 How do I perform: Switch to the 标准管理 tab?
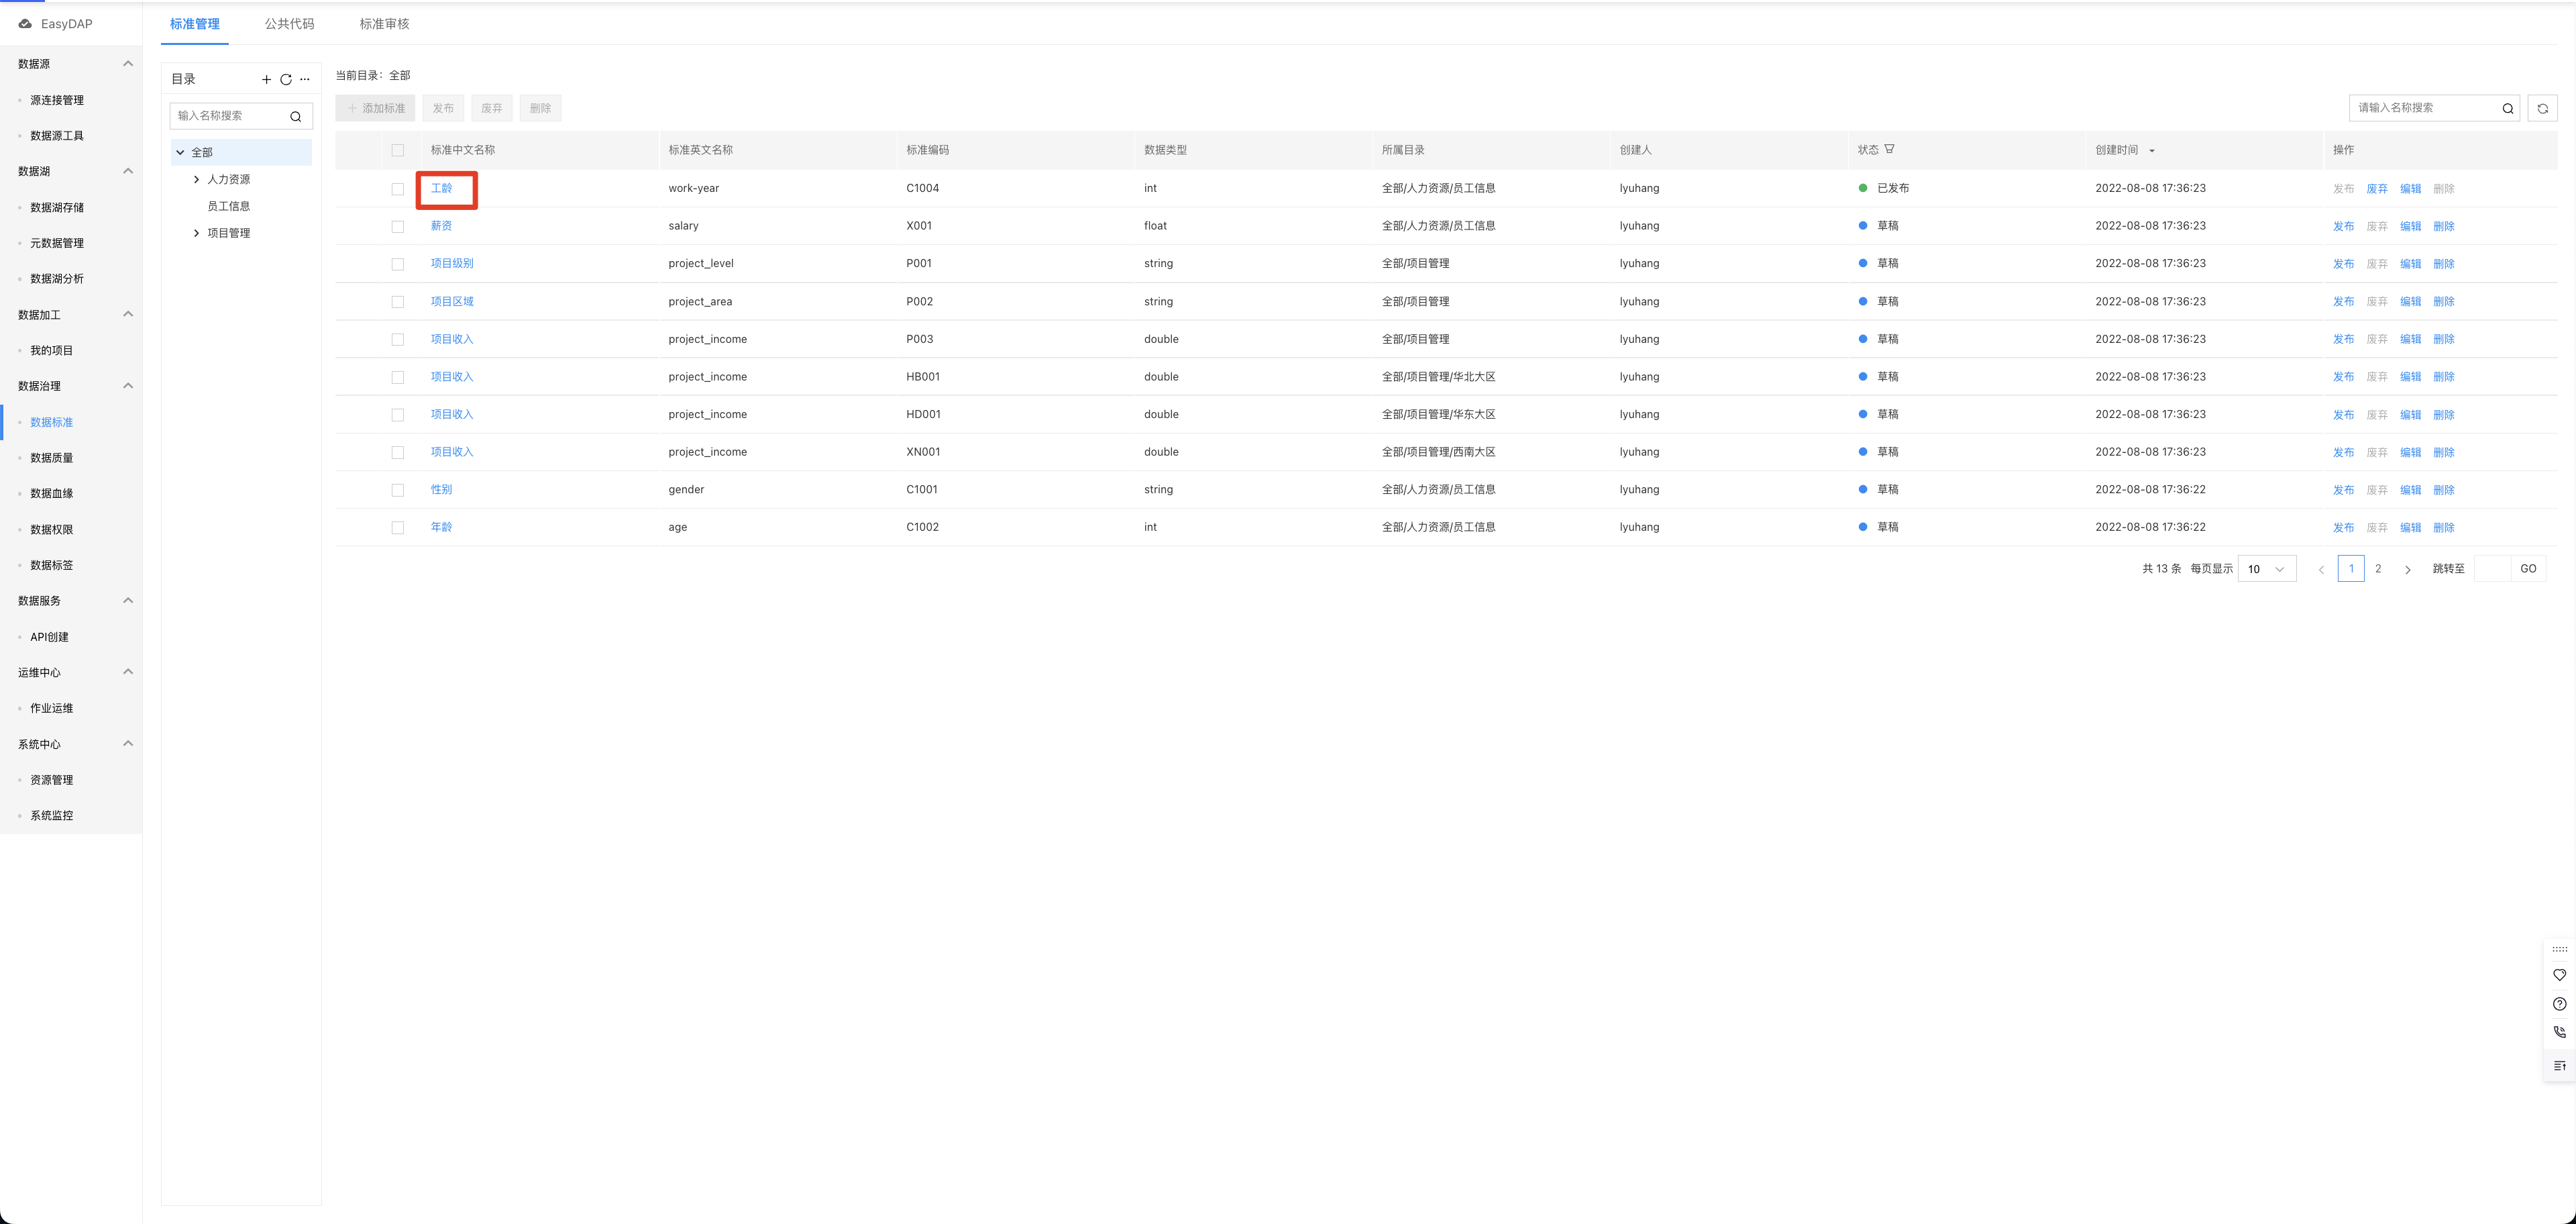[195, 24]
